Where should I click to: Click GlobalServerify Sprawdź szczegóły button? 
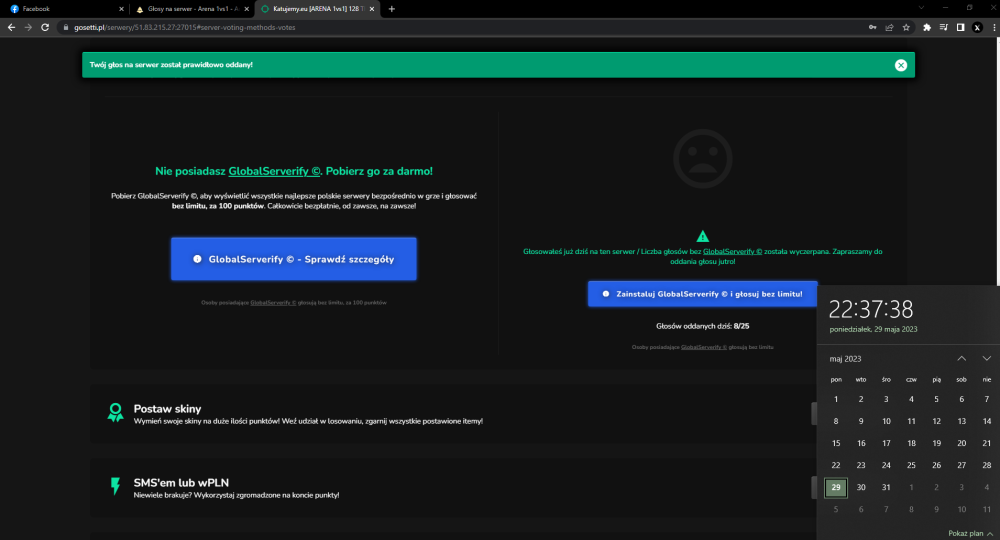293,259
